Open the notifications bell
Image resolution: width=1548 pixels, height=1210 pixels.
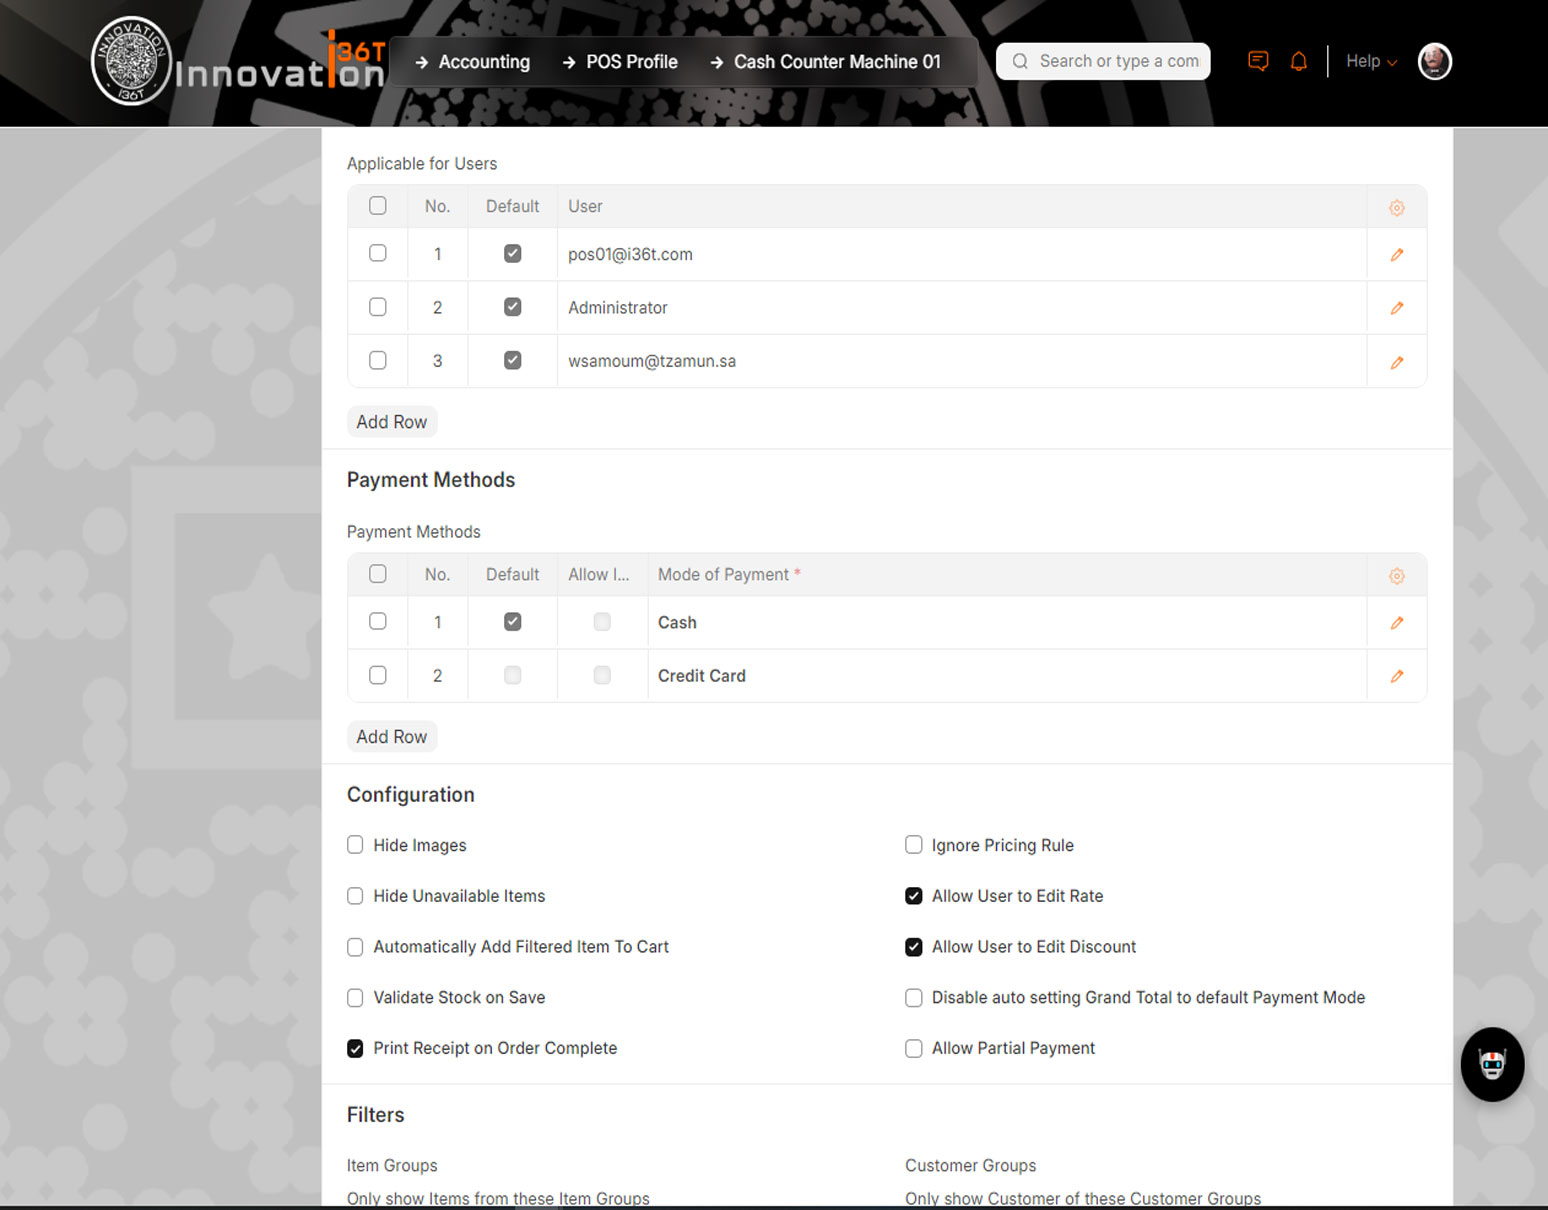[x=1298, y=61]
